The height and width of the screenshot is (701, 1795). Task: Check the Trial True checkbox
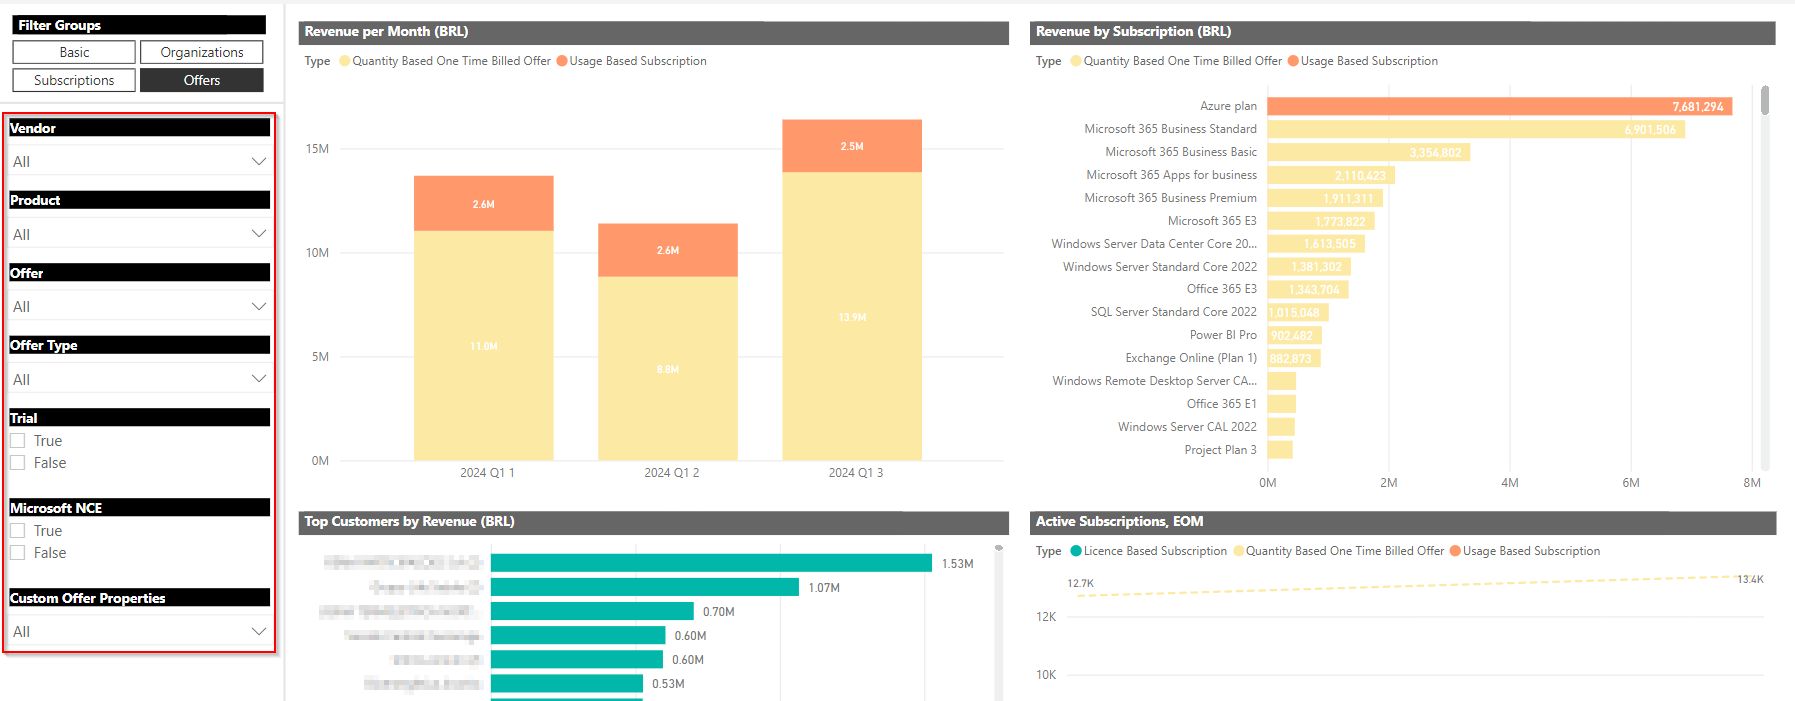coord(18,441)
